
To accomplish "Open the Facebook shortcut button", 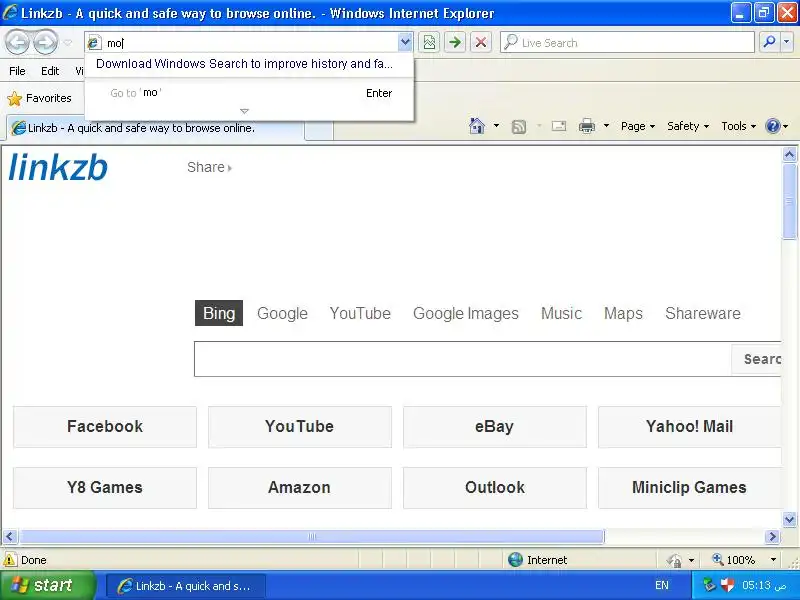I will tap(105, 427).
